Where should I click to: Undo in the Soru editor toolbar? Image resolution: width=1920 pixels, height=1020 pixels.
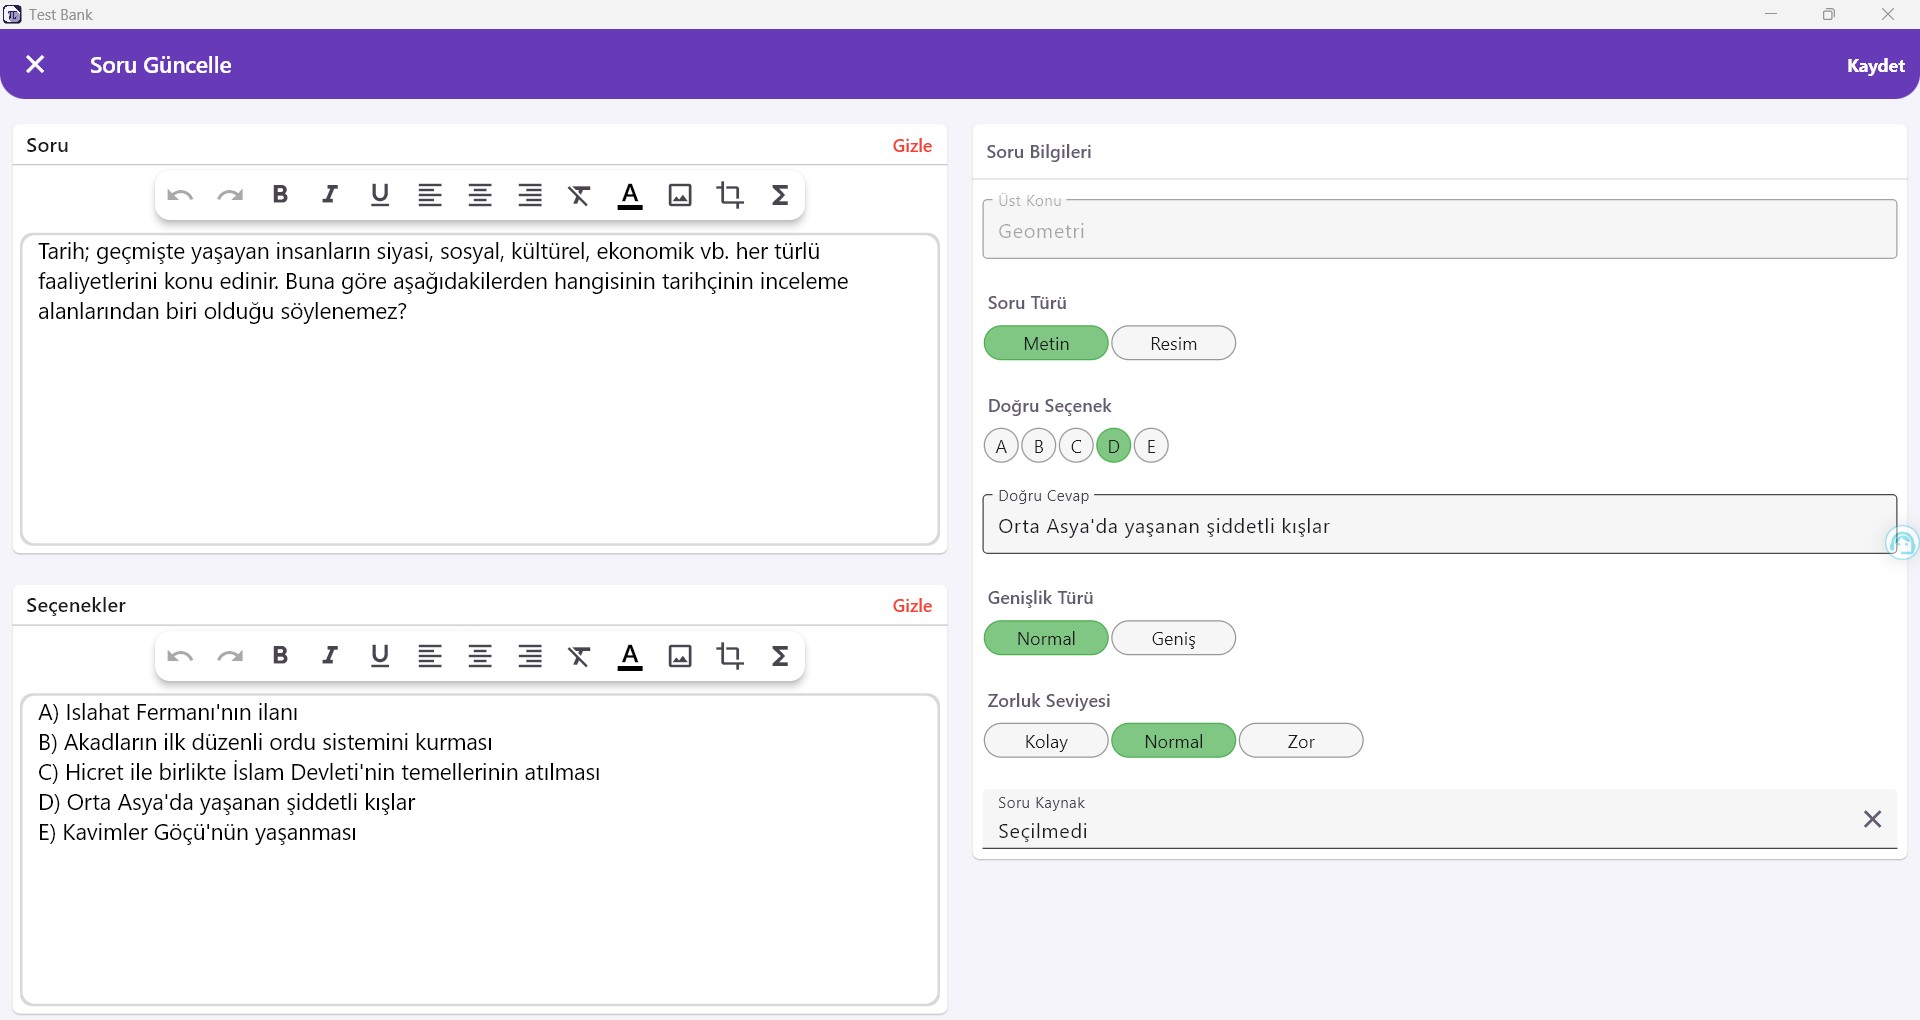click(180, 195)
